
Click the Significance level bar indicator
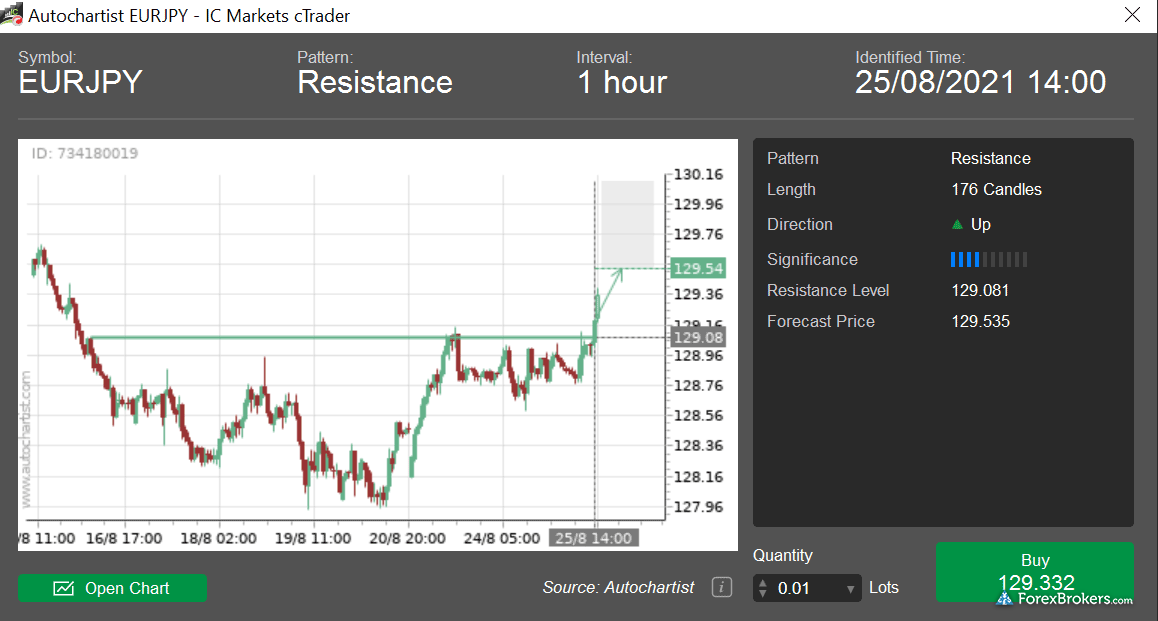tap(988, 260)
